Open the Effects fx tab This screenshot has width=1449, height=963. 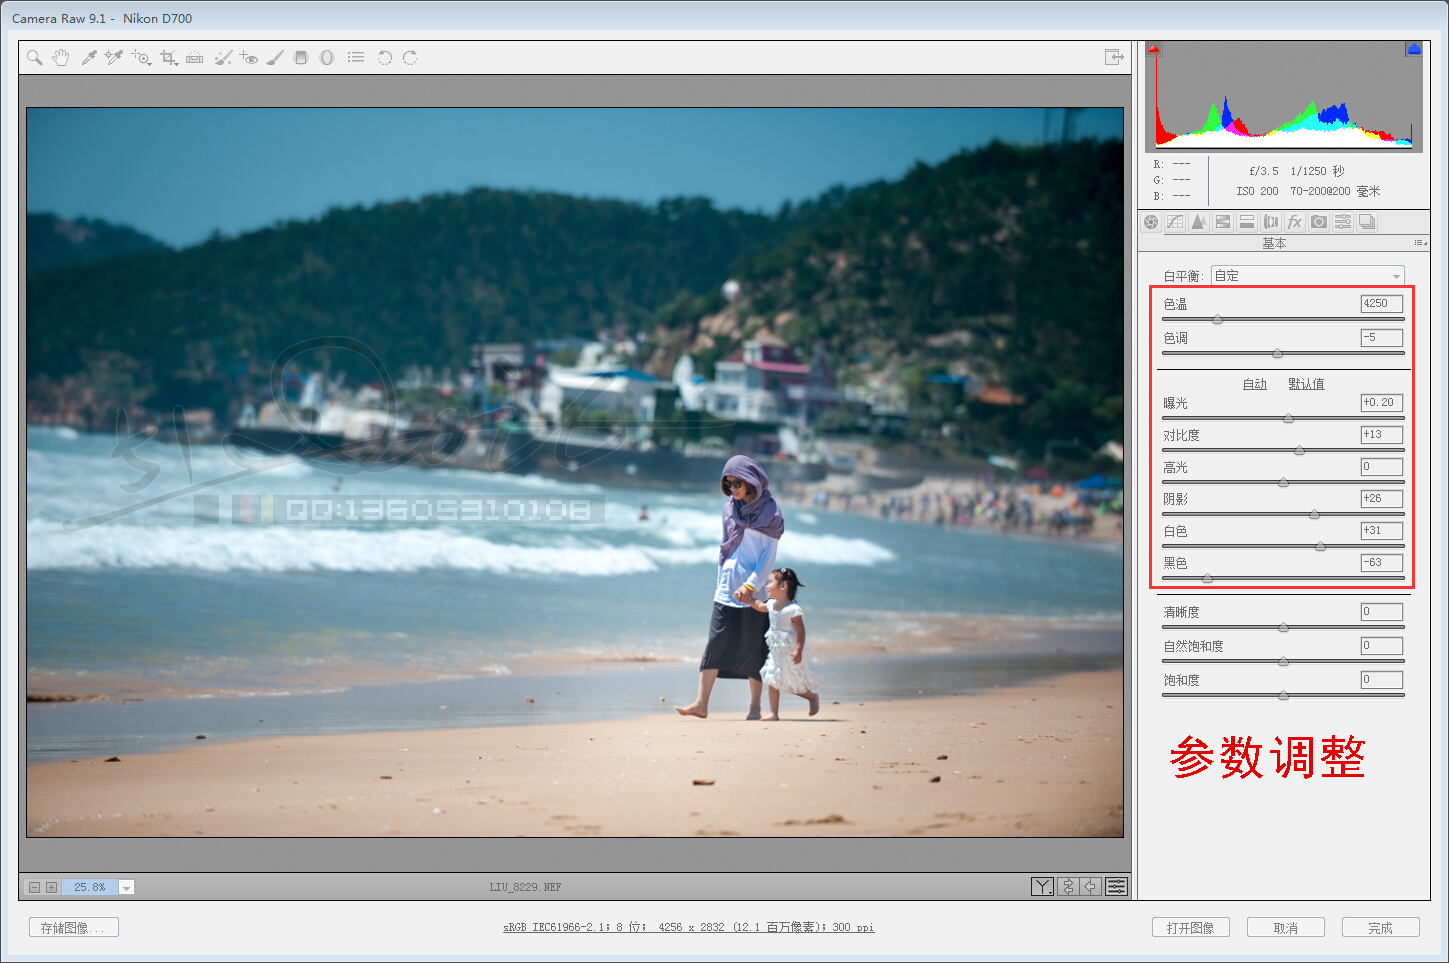point(1295,222)
